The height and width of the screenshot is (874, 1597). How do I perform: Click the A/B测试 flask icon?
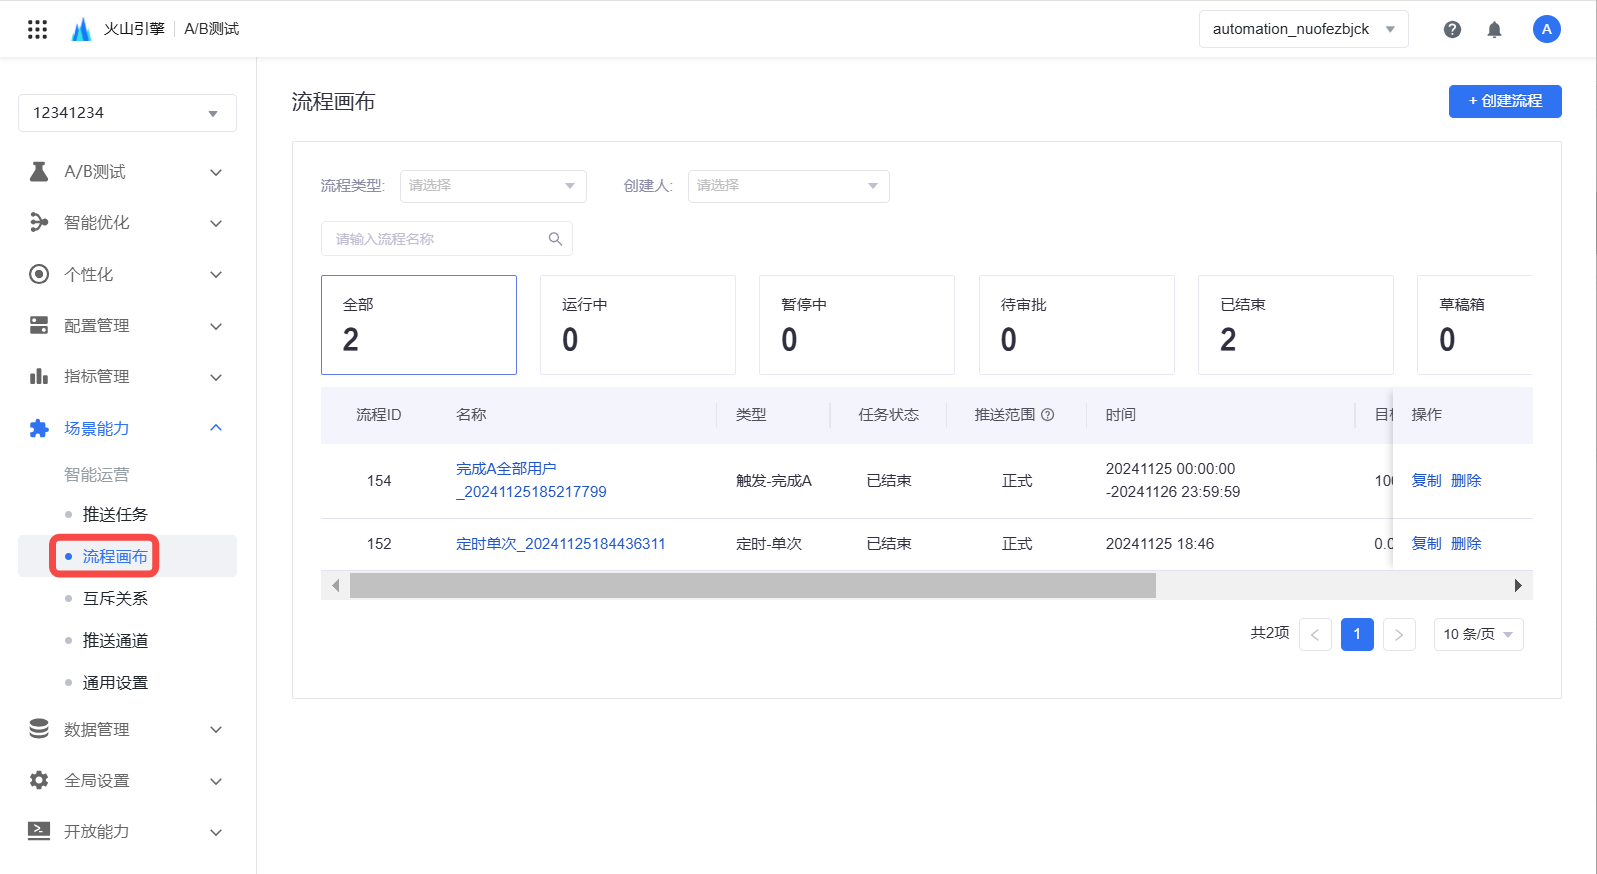[39, 172]
